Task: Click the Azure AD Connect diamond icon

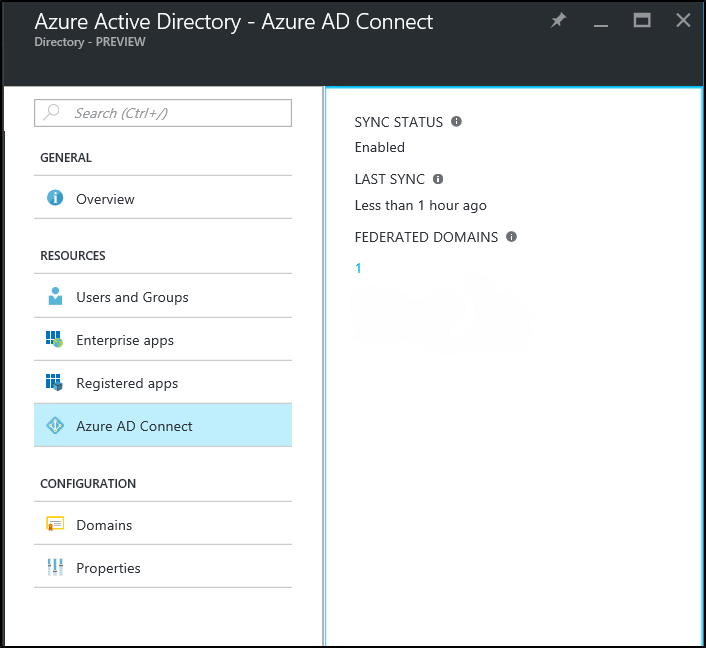Action: 55,426
